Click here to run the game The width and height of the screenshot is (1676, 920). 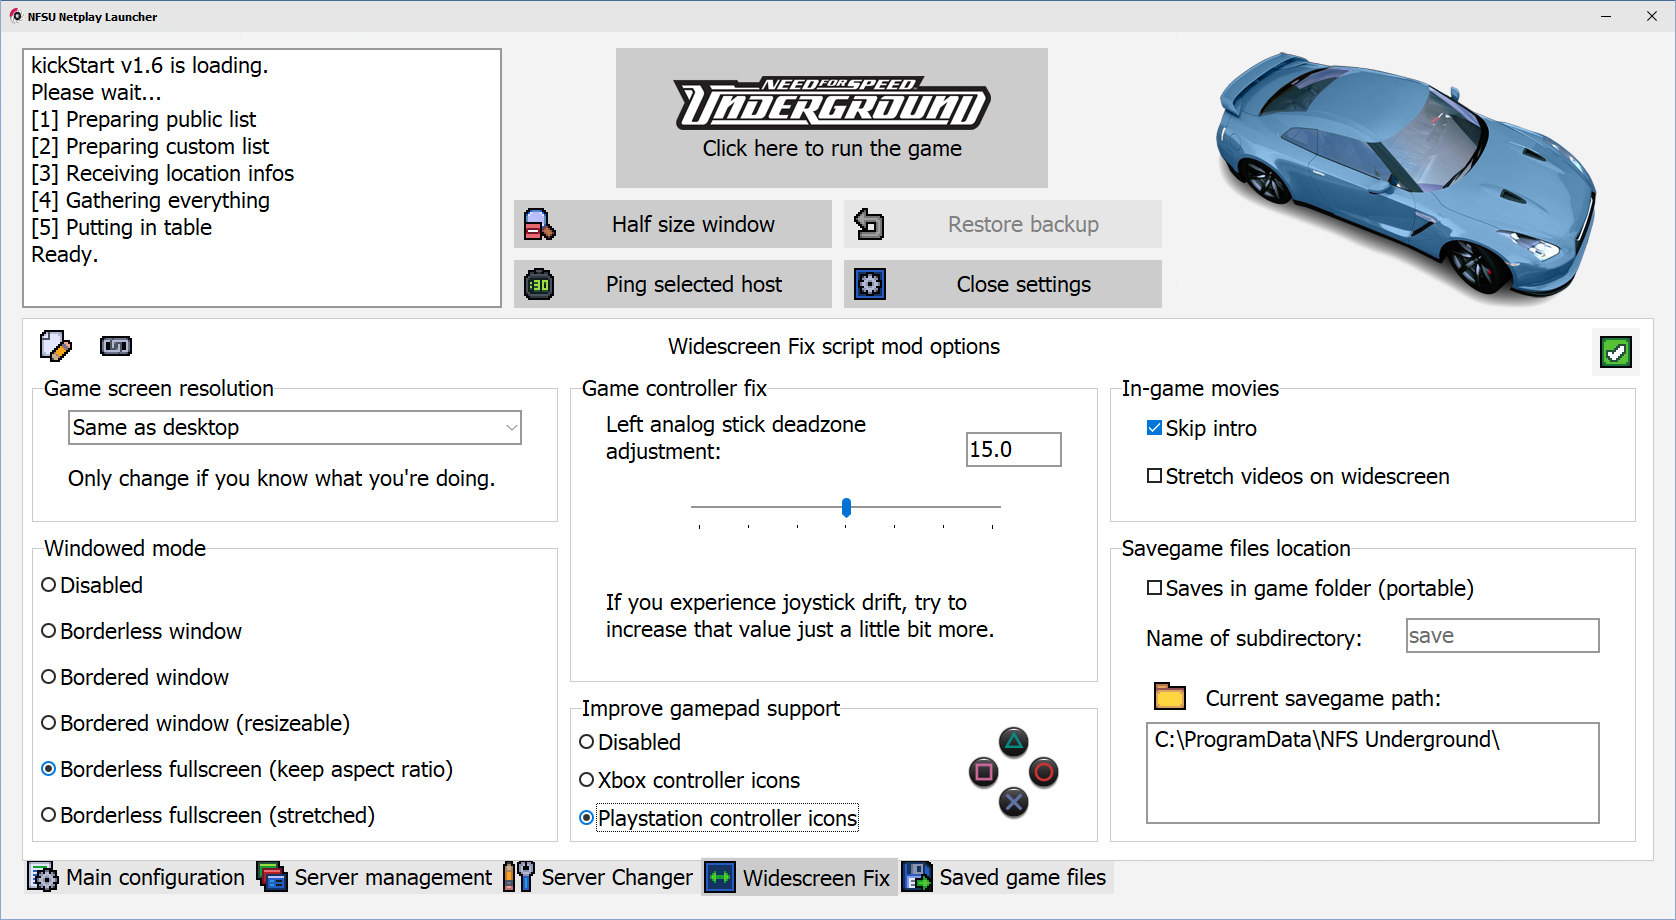832,118
